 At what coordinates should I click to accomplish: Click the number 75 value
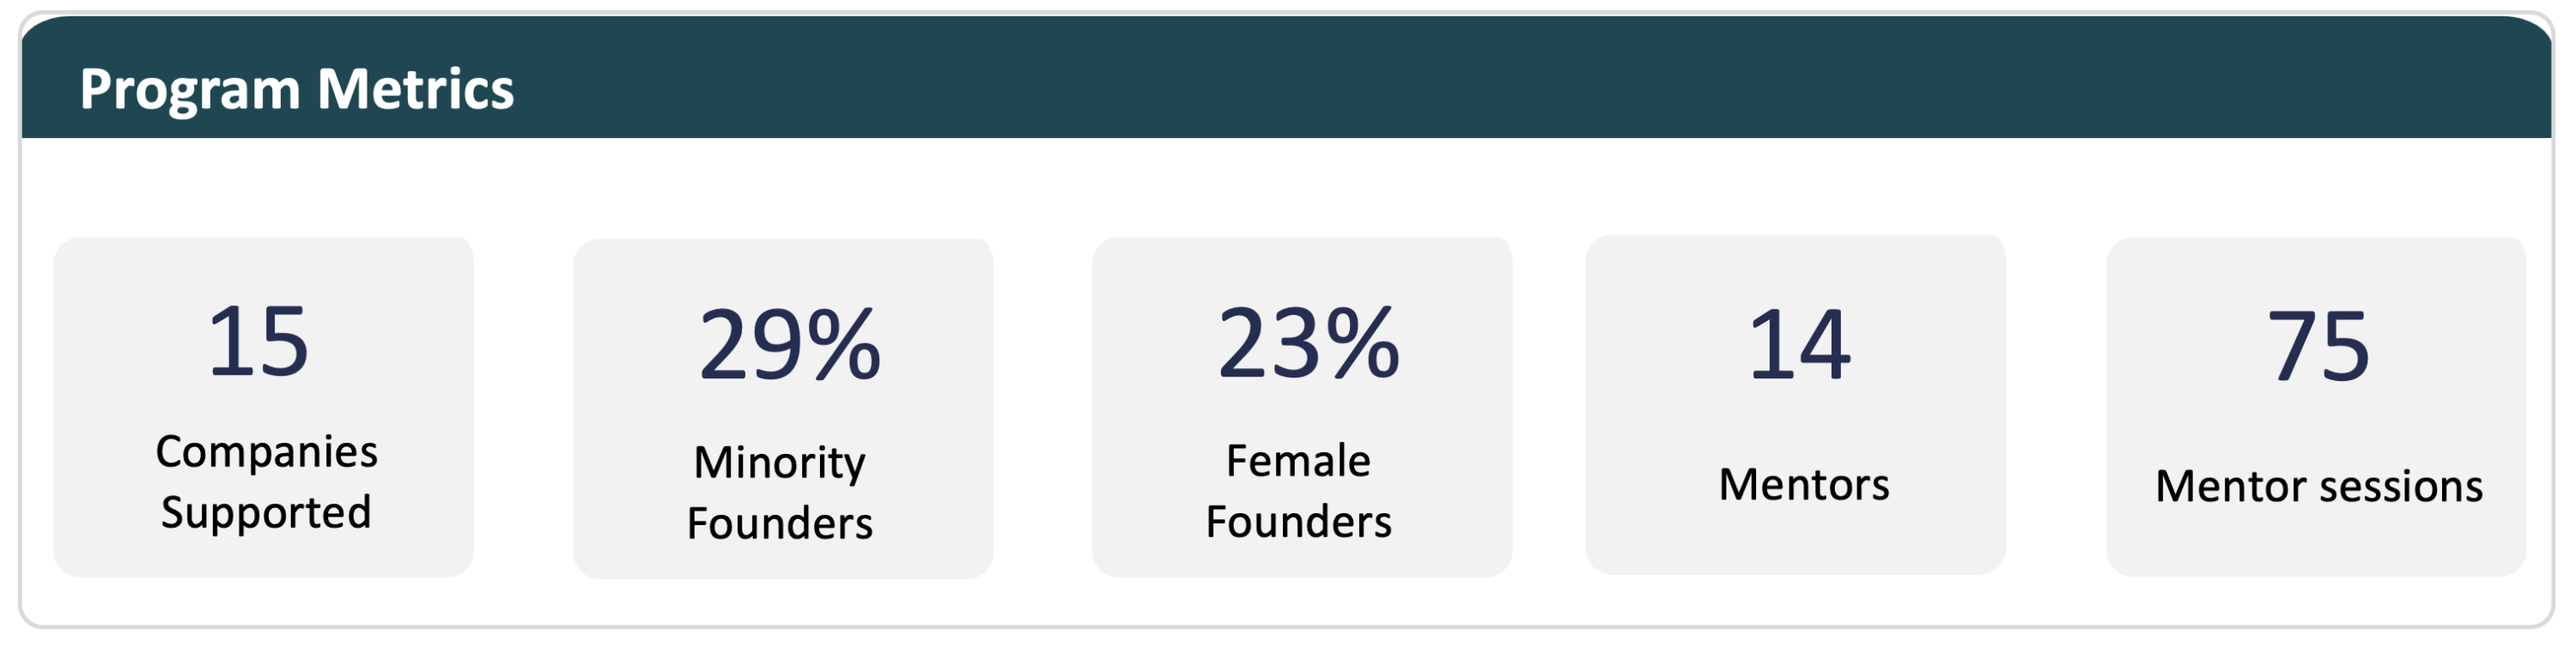coord(2318,347)
